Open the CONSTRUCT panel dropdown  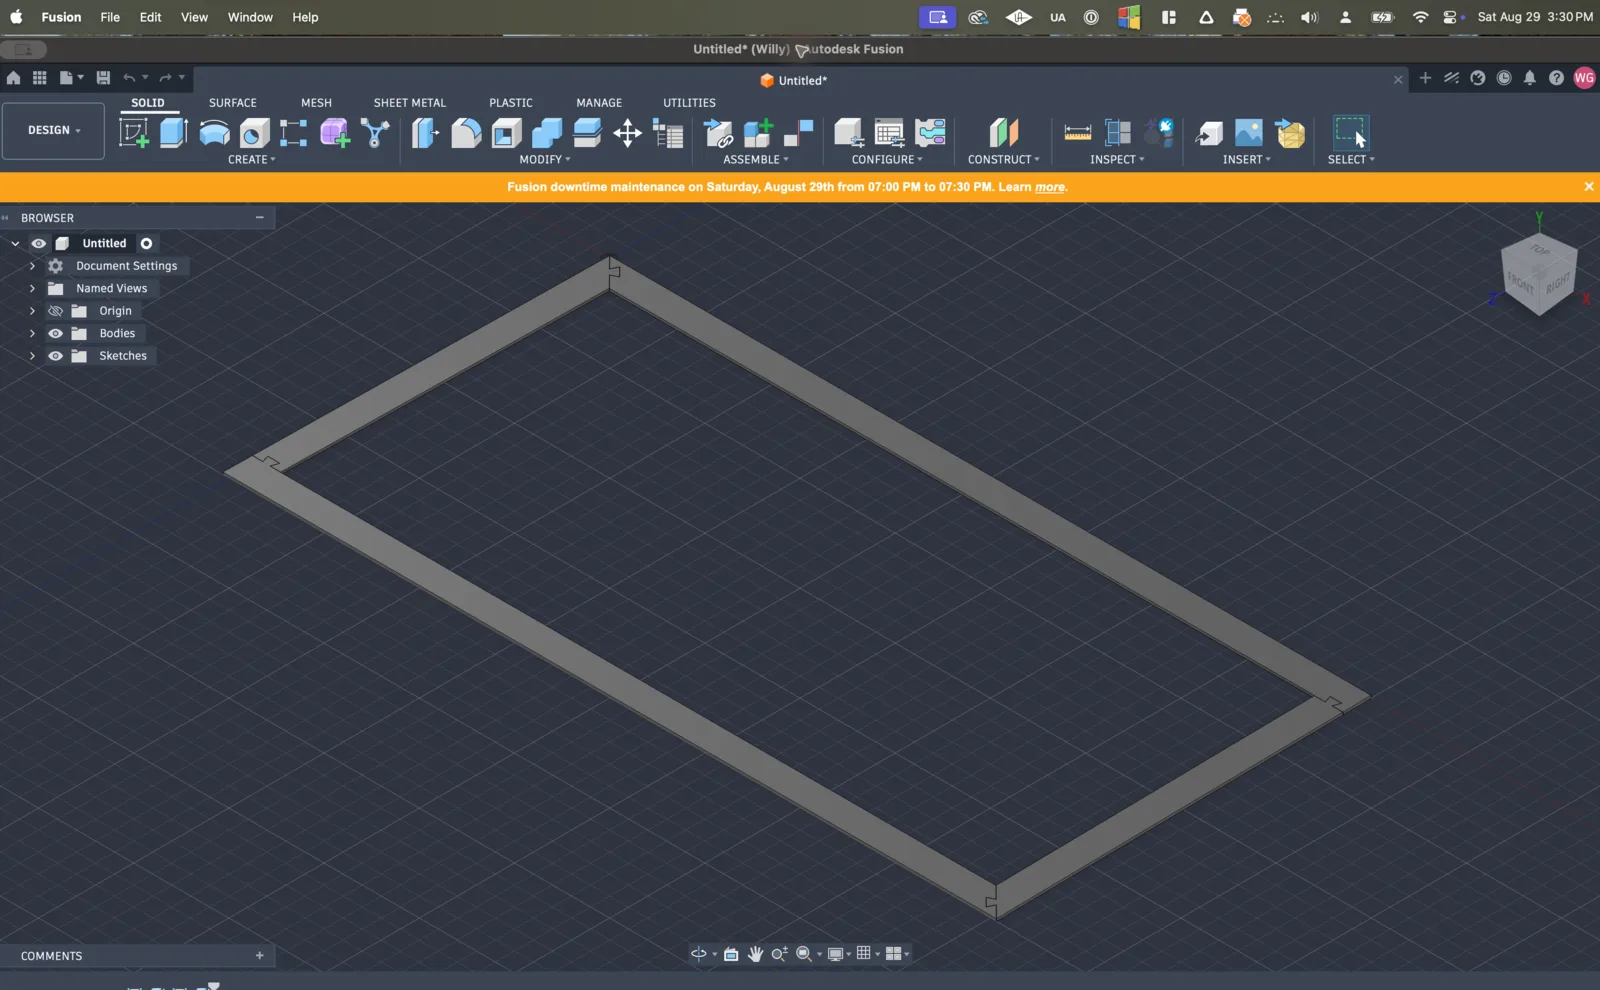click(x=1004, y=159)
